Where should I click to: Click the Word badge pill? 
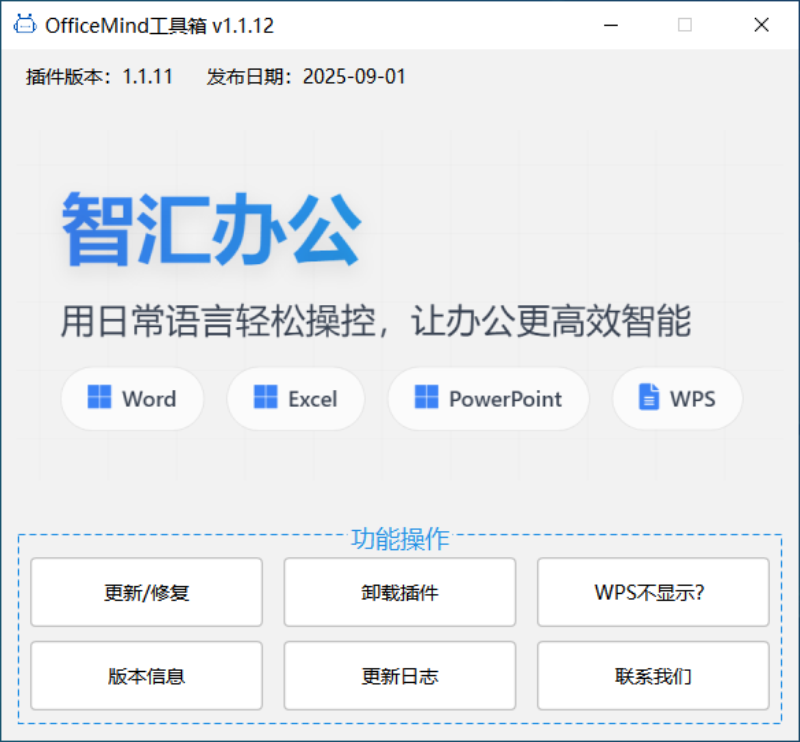[132, 398]
